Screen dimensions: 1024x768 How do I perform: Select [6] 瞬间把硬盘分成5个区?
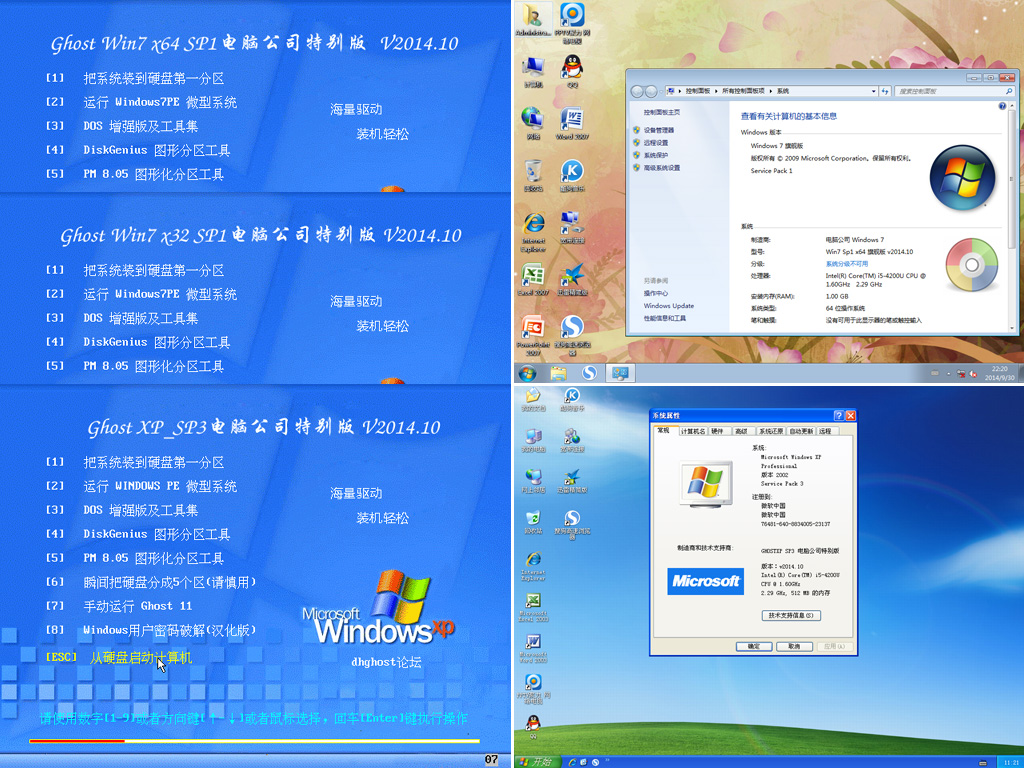151,582
